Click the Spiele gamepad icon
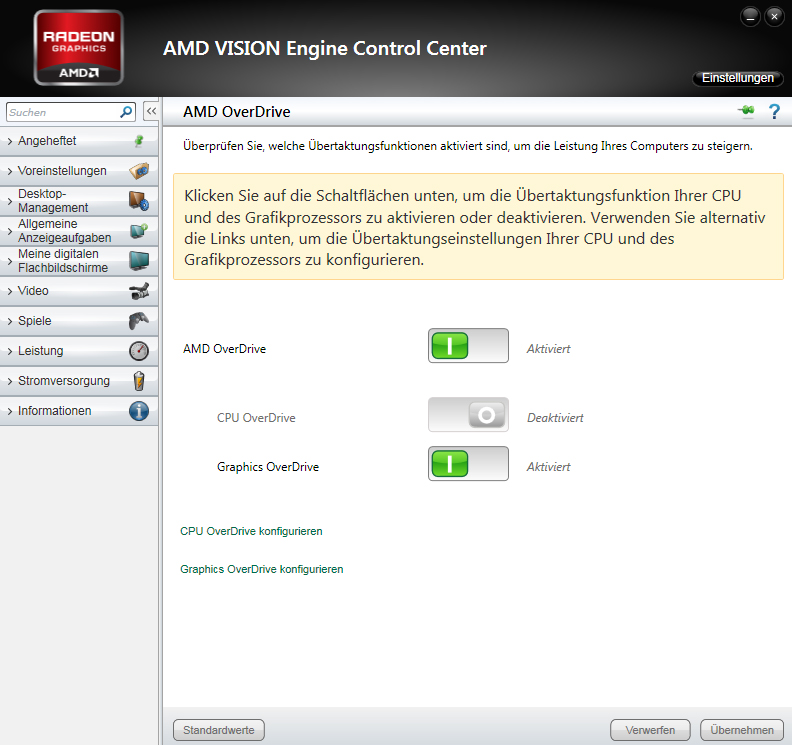 [139, 321]
